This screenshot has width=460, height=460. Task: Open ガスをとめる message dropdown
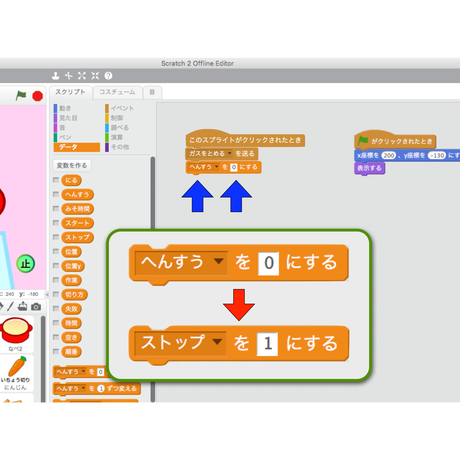(x=229, y=153)
